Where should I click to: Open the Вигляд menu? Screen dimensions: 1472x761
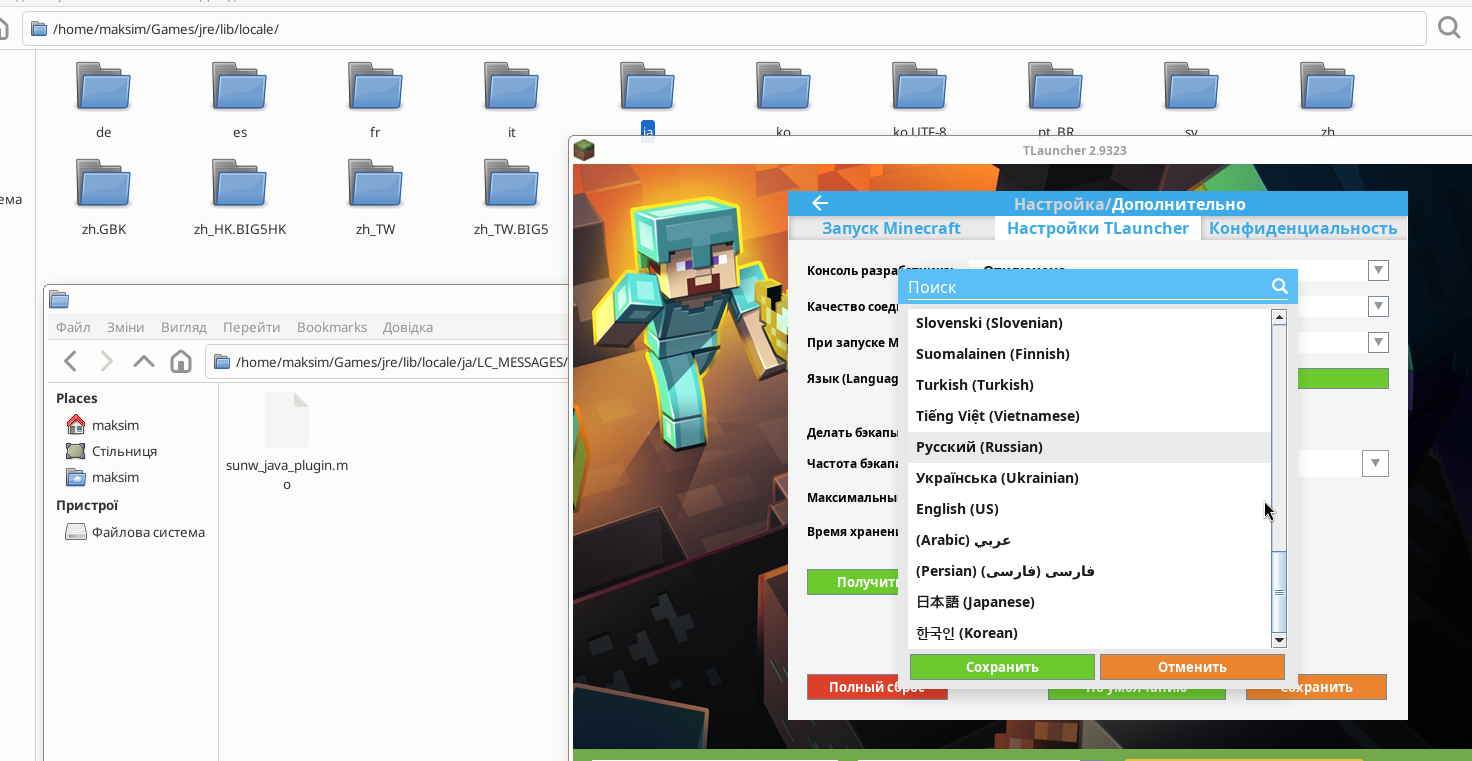(184, 327)
